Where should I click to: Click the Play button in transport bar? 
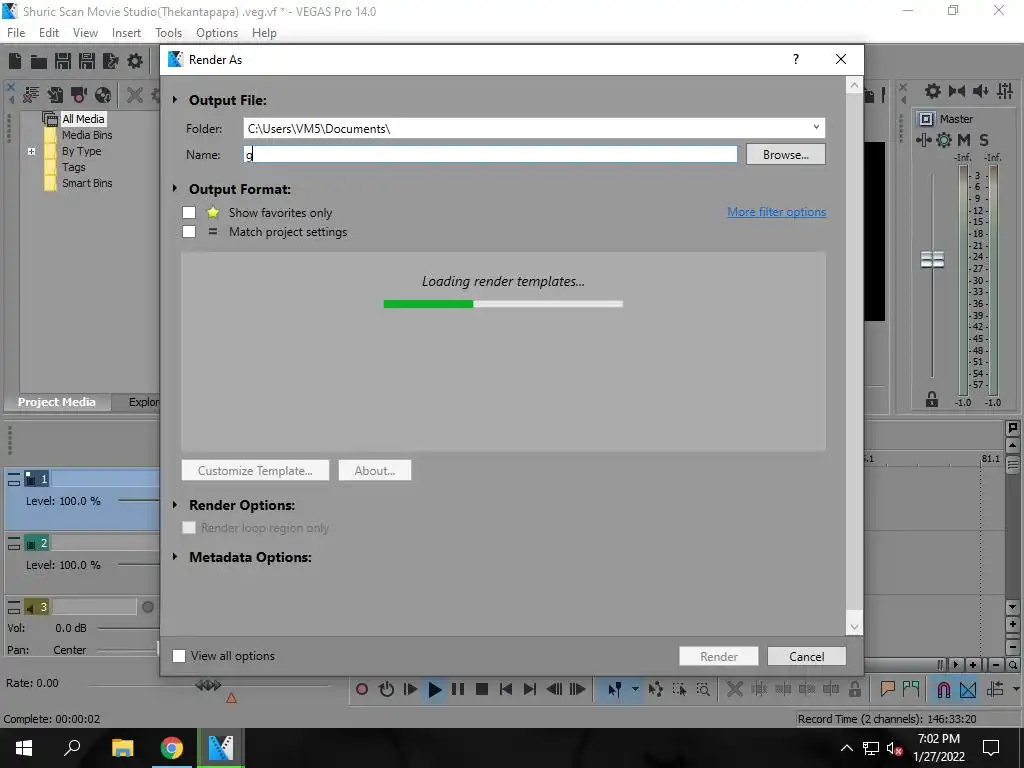click(434, 689)
